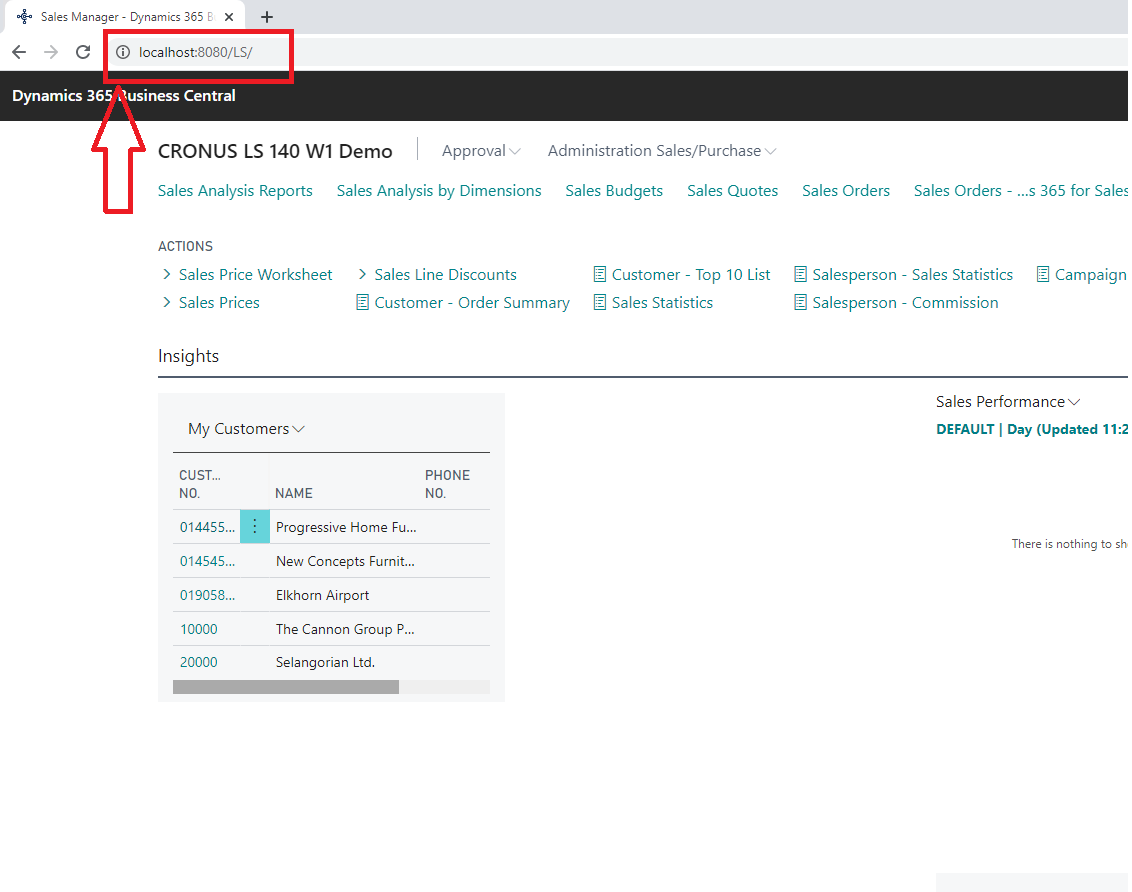Click the PHONE NO. column header
Screen dimensions: 1132x892
[447, 484]
